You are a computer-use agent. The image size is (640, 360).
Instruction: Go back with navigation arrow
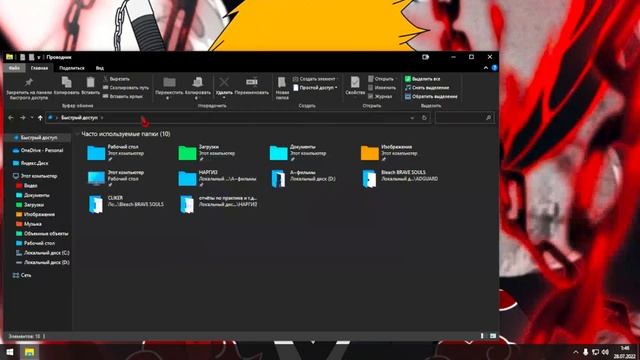click(11, 118)
